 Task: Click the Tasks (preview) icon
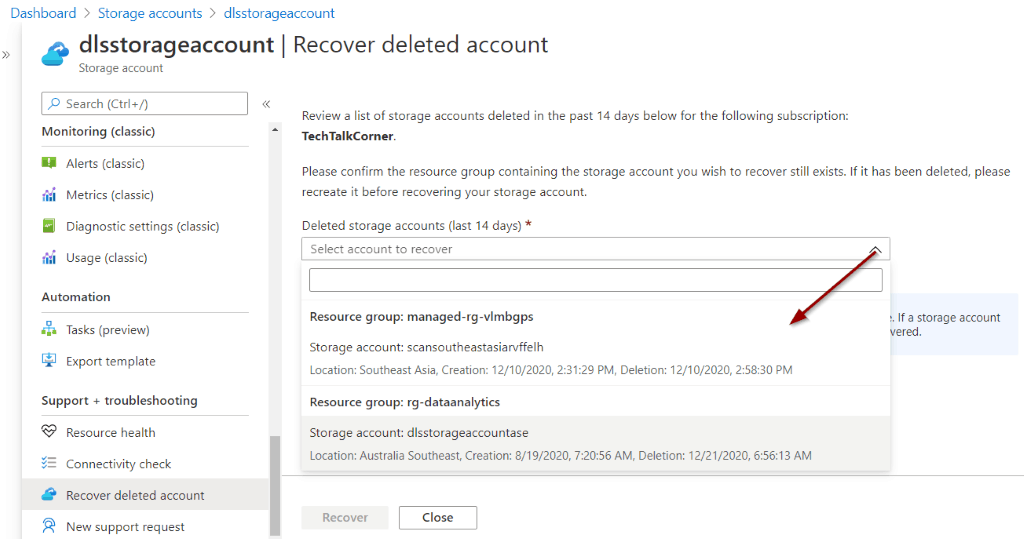tap(49, 329)
